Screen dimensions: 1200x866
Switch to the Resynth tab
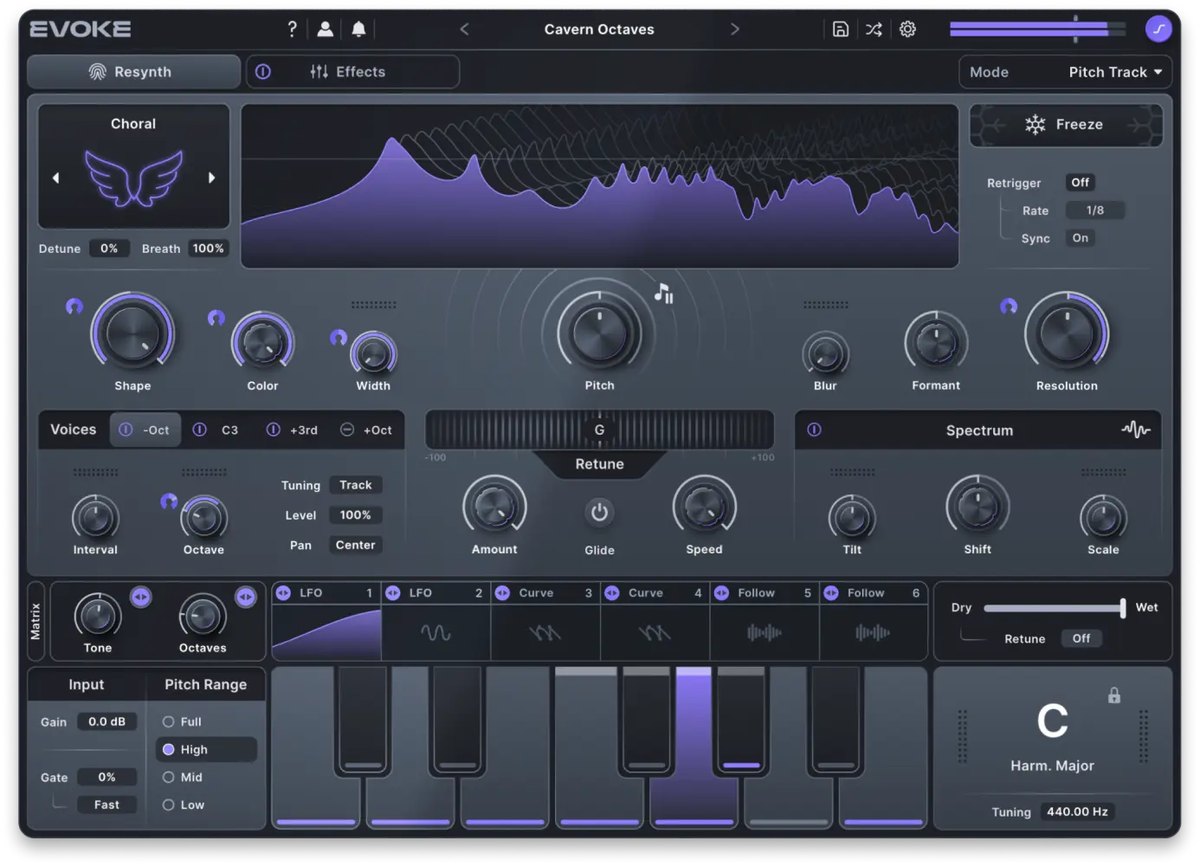click(133, 72)
